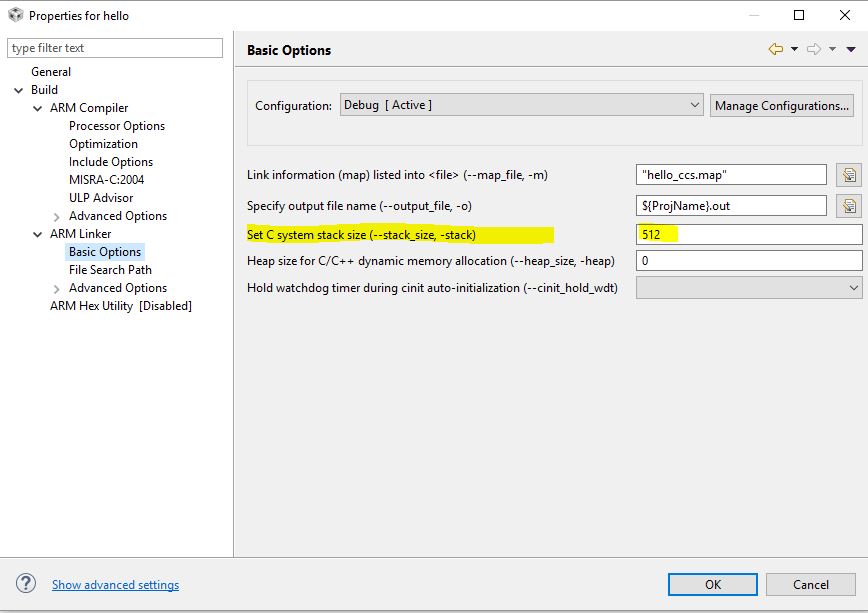Click the Link information (map) label

397,175
